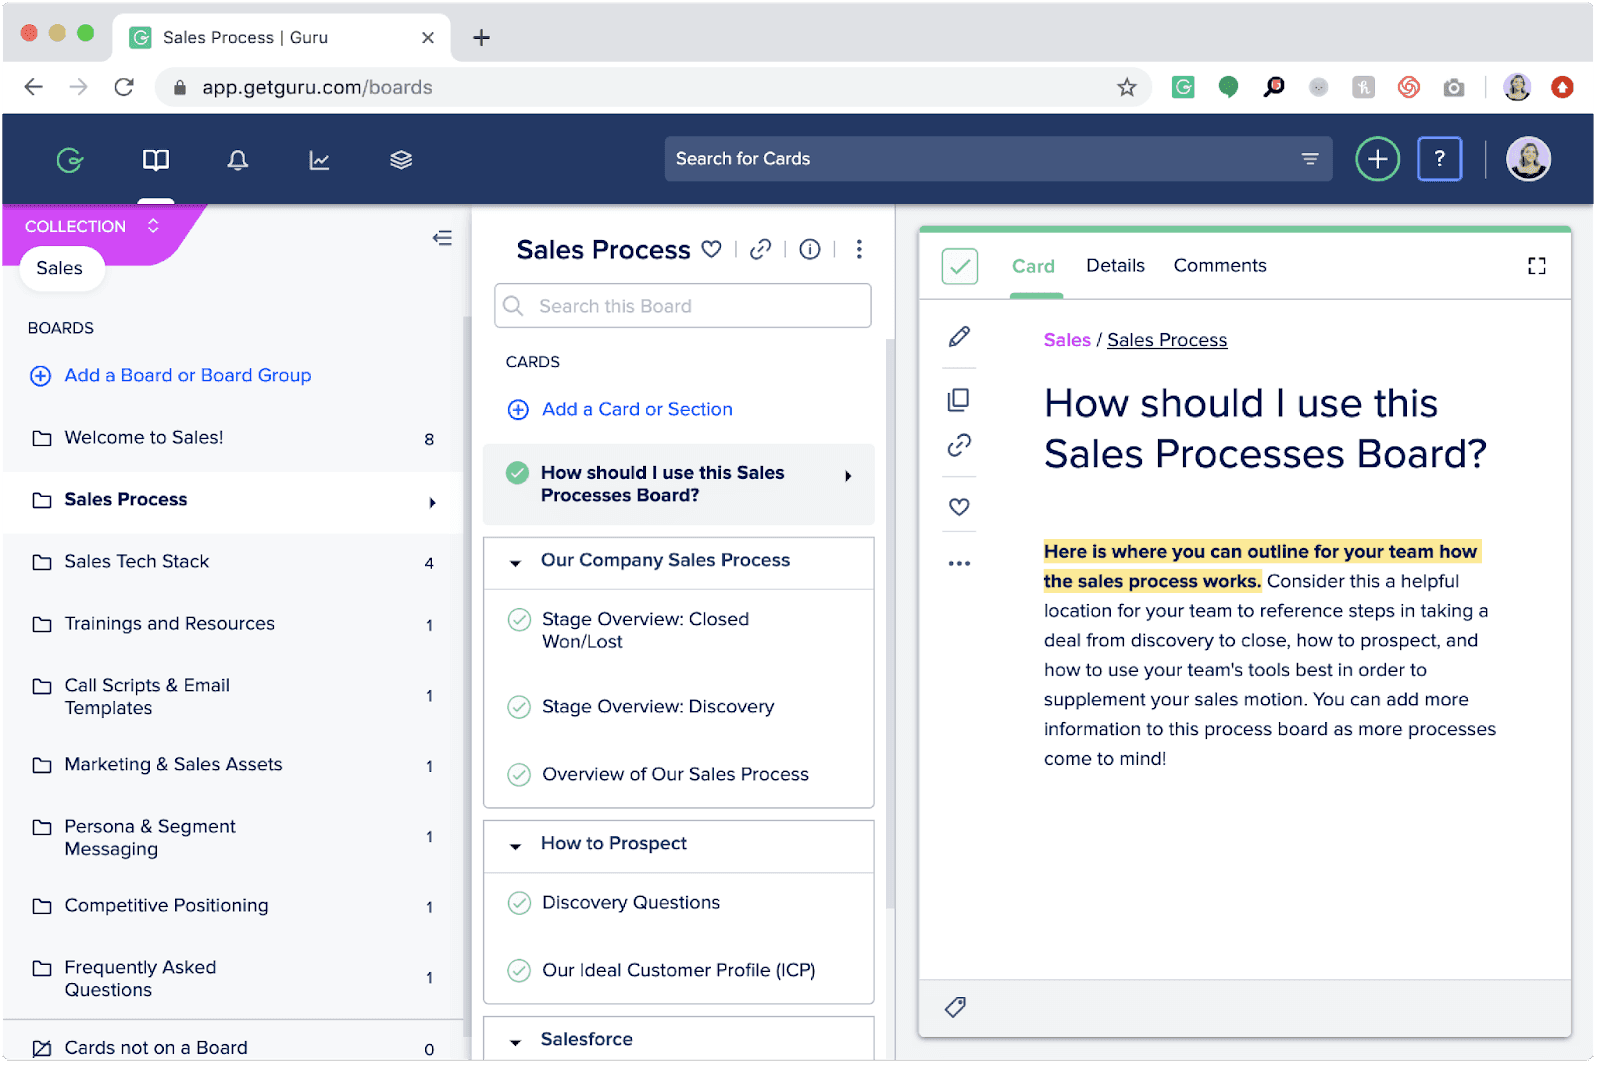Open notifications via the bell icon

point(238,159)
